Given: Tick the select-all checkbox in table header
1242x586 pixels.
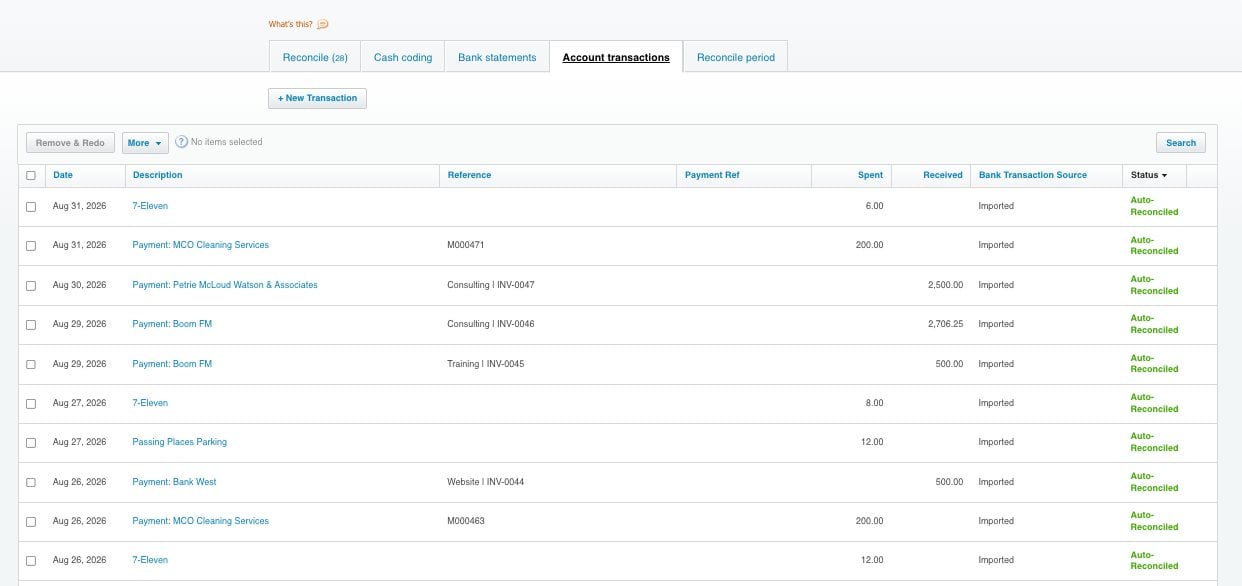Looking at the screenshot, I should pos(31,175).
